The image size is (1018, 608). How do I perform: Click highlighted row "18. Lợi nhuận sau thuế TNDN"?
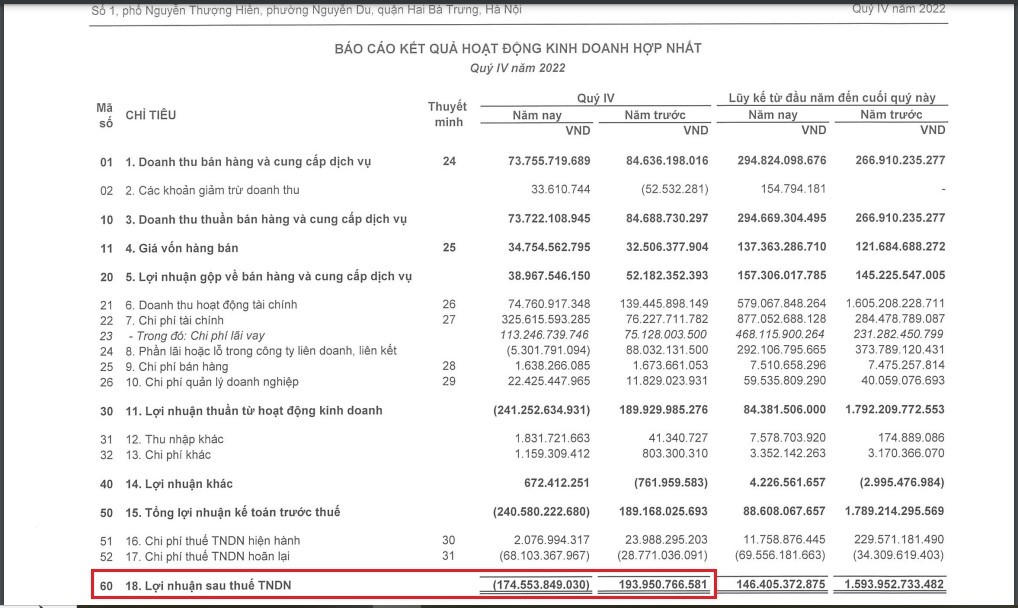coord(210,584)
